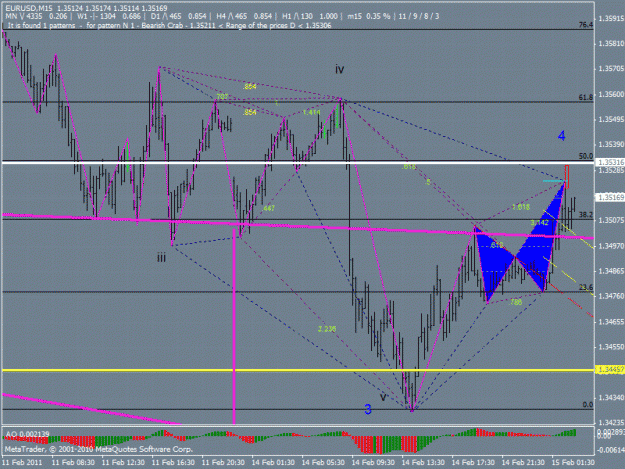
Task: Click the 1.34865 price axis label
Action: coord(611,271)
